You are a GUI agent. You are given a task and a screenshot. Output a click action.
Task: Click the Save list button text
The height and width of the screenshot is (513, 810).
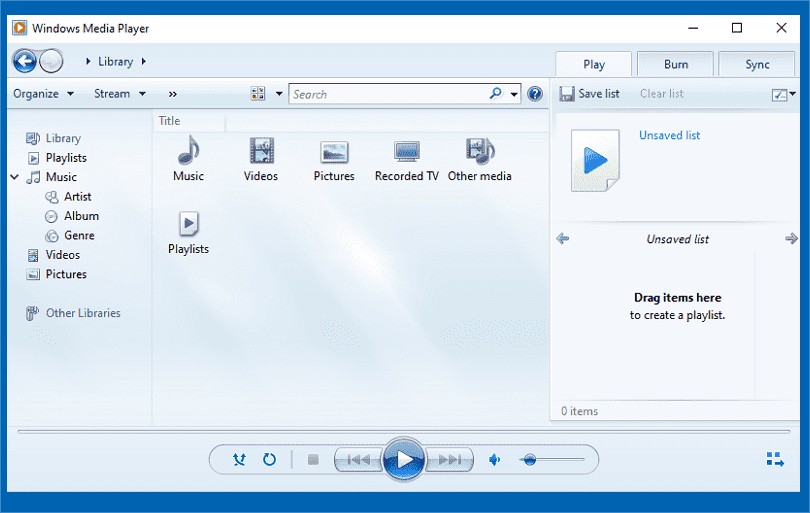(x=599, y=94)
